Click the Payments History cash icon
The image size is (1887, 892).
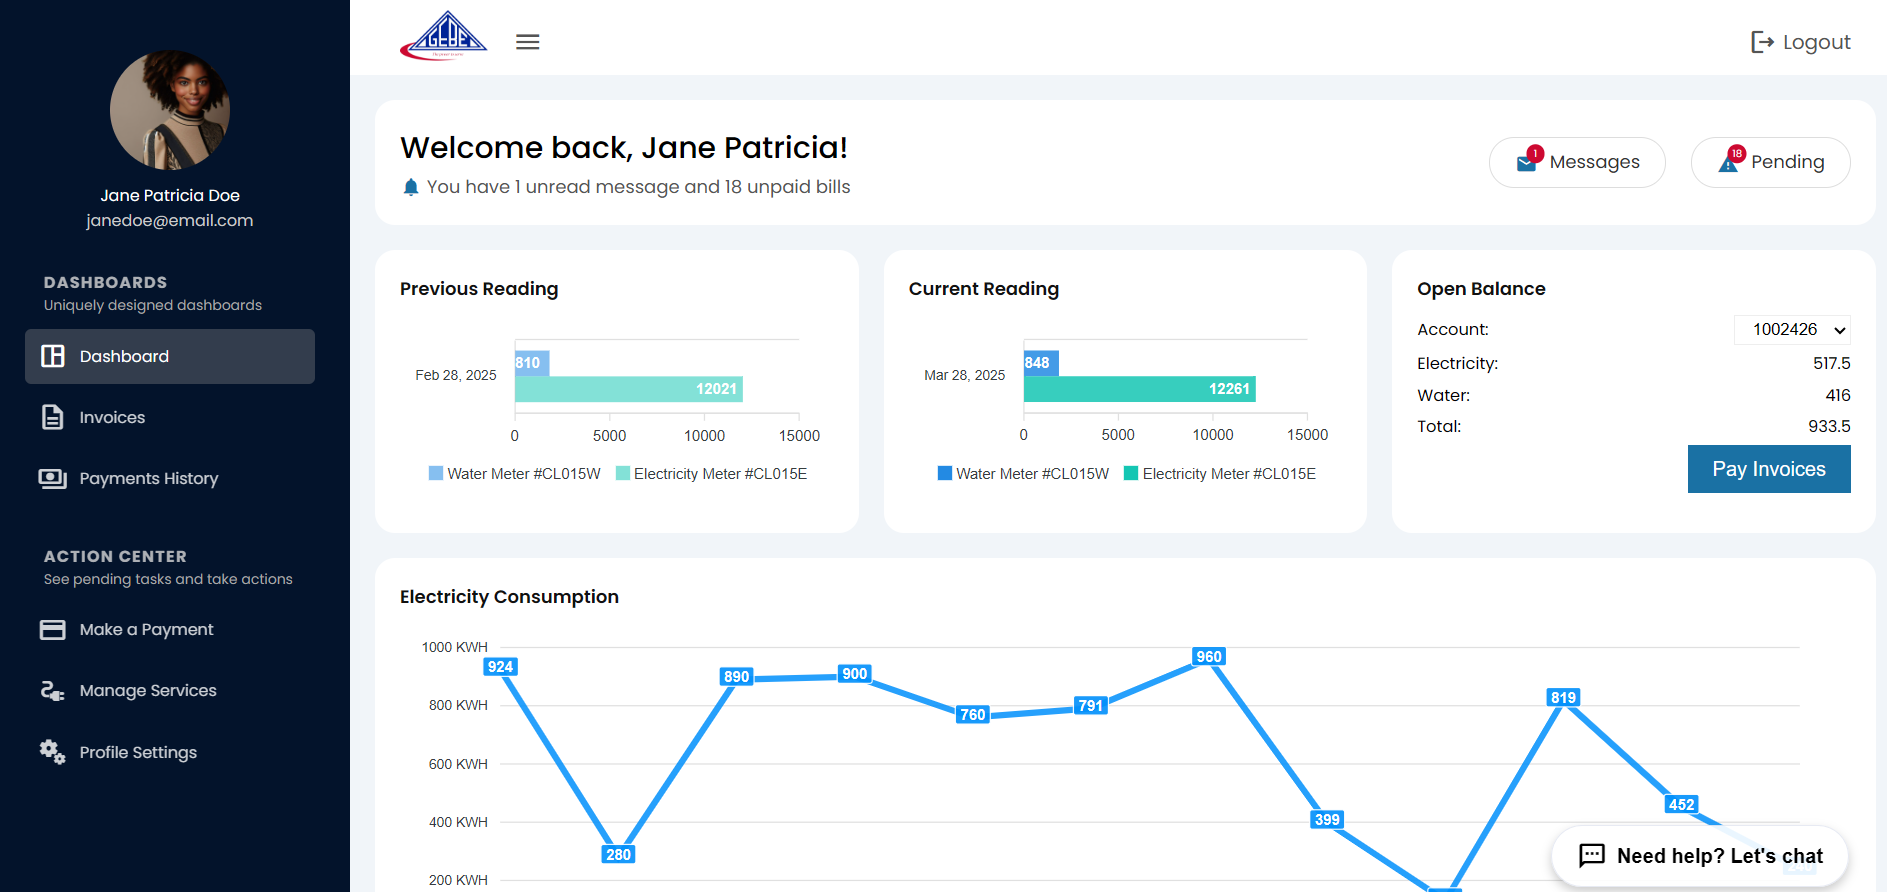coord(52,478)
